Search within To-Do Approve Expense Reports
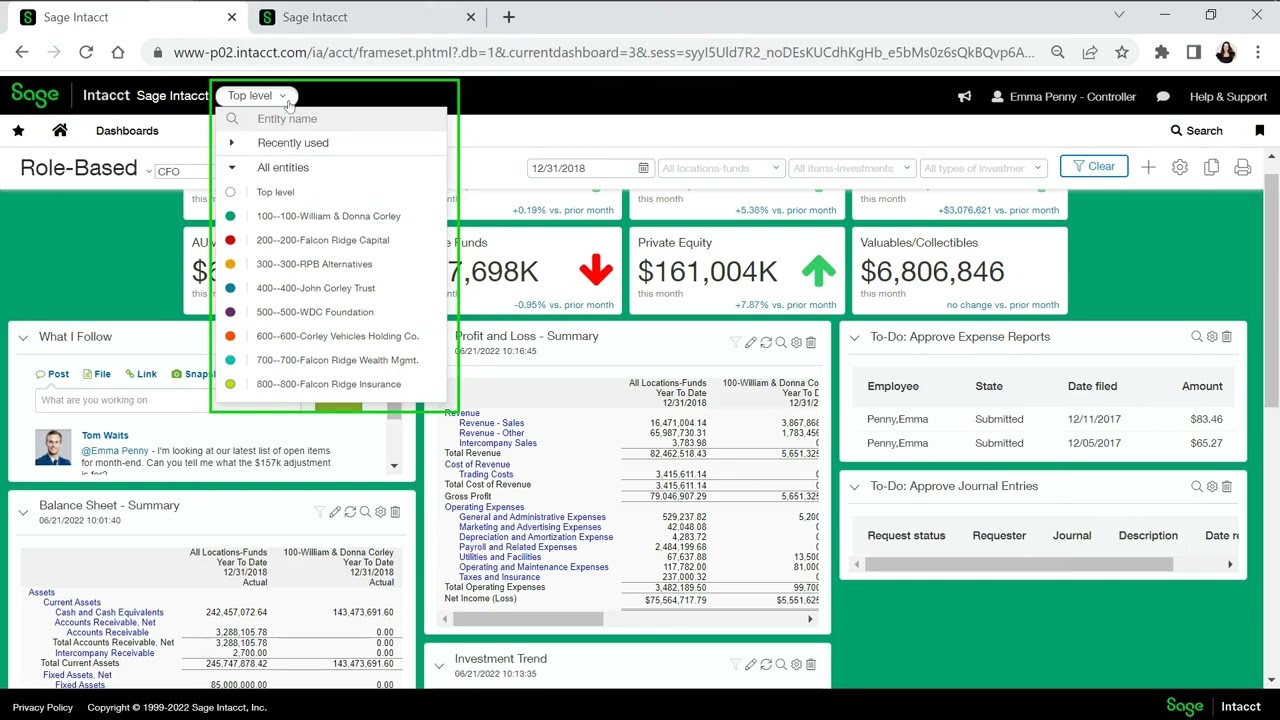Image resolution: width=1280 pixels, height=720 pixels. (x=1197, y=337)
